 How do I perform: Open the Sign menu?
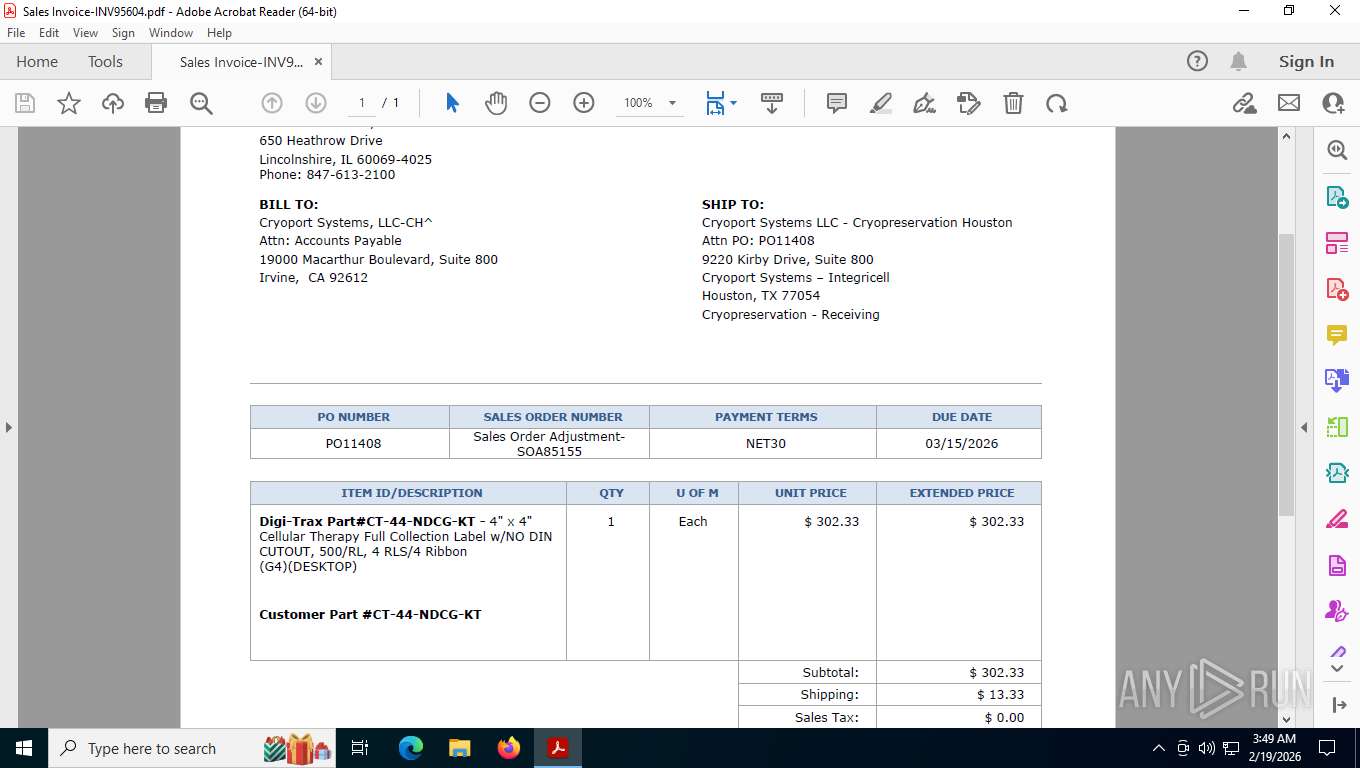point(123,33)
